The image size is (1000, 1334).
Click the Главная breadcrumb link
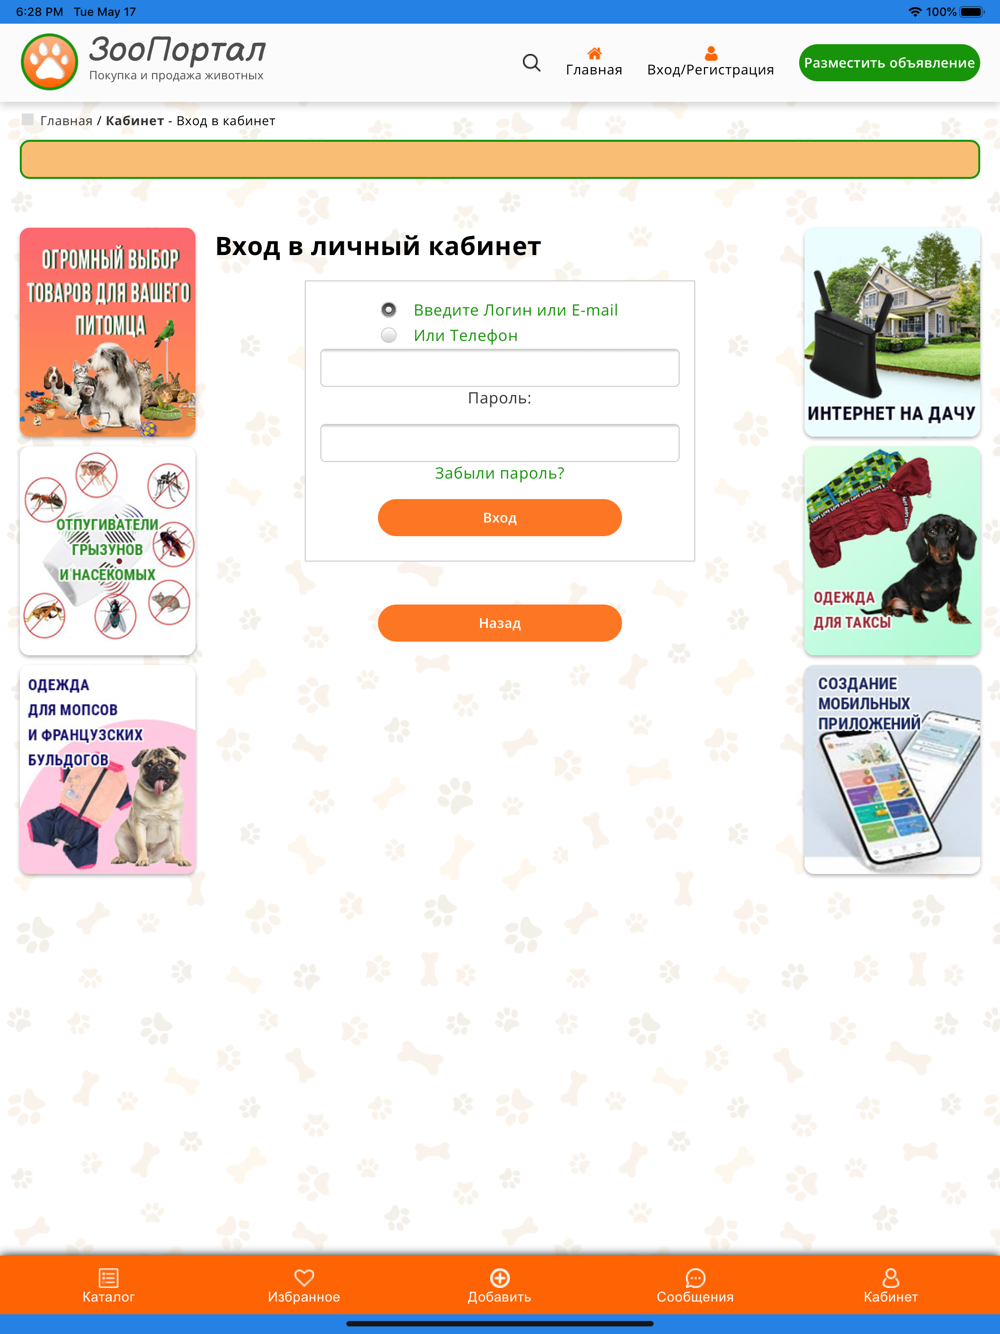point(66,121)
